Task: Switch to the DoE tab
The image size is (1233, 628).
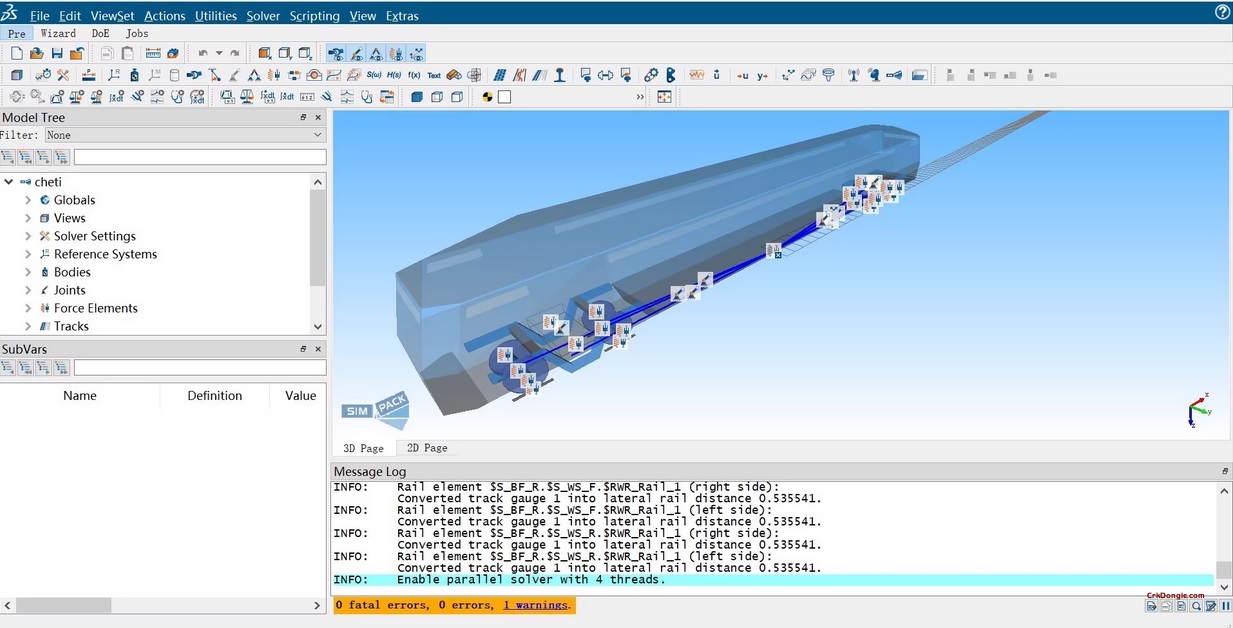Action: (101, 33)
